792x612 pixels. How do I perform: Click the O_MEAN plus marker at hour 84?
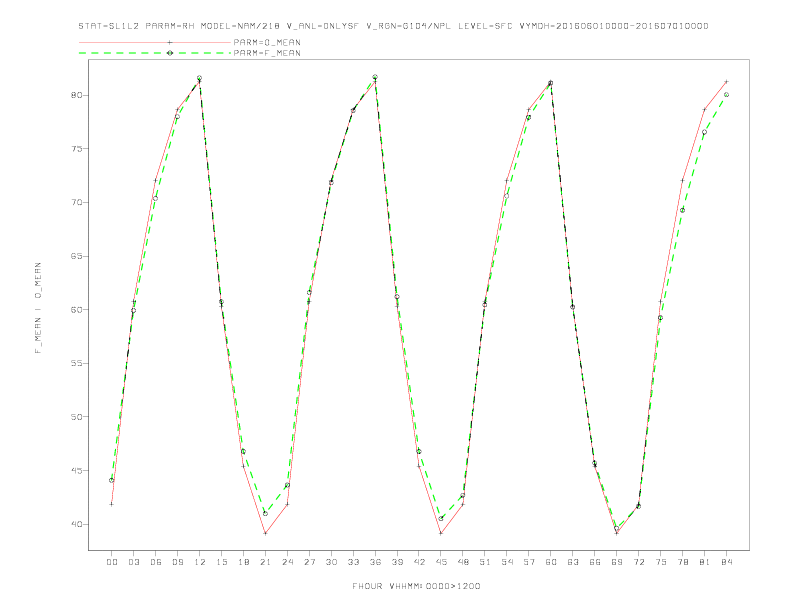tap(726, 81)
